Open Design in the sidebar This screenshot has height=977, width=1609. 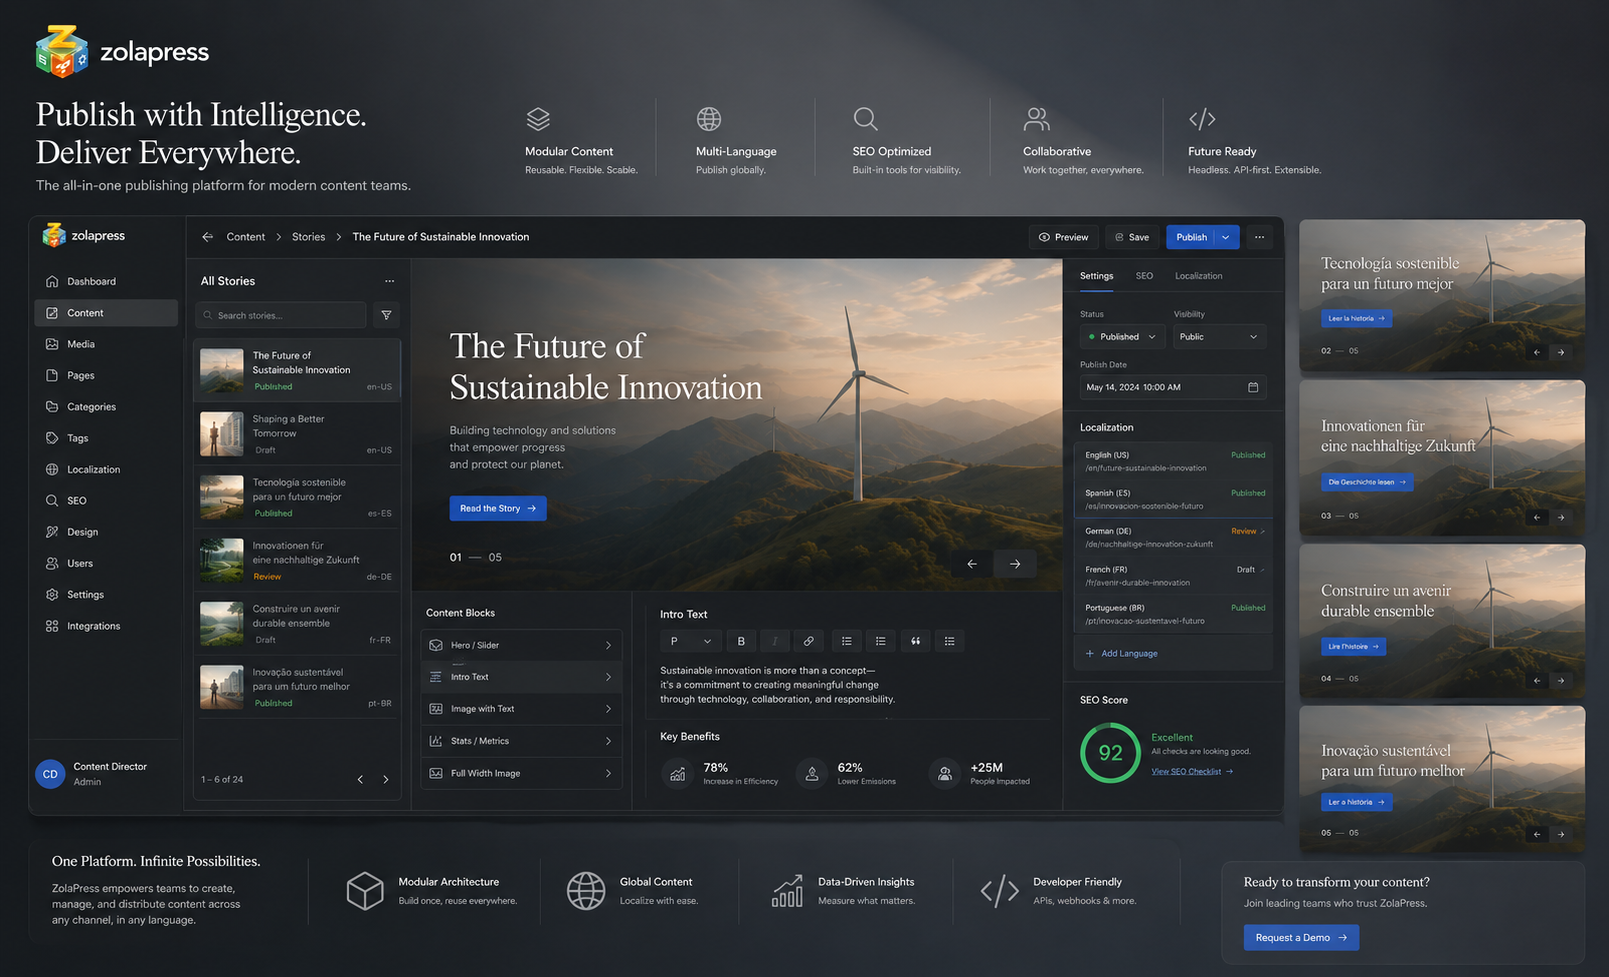point(106,532)
